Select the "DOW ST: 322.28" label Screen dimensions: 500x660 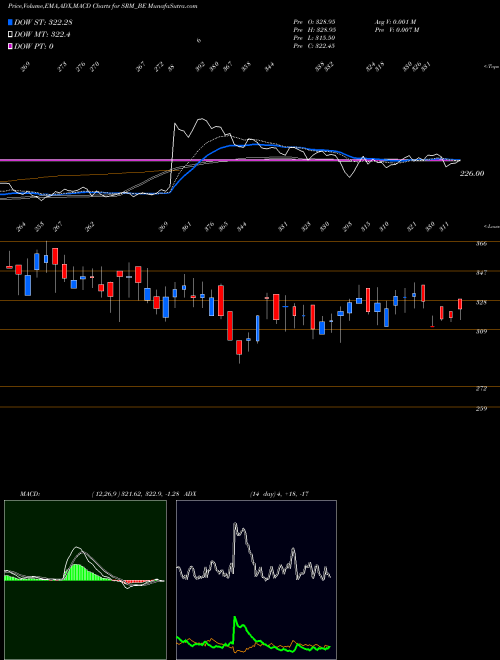coord(43,22)
